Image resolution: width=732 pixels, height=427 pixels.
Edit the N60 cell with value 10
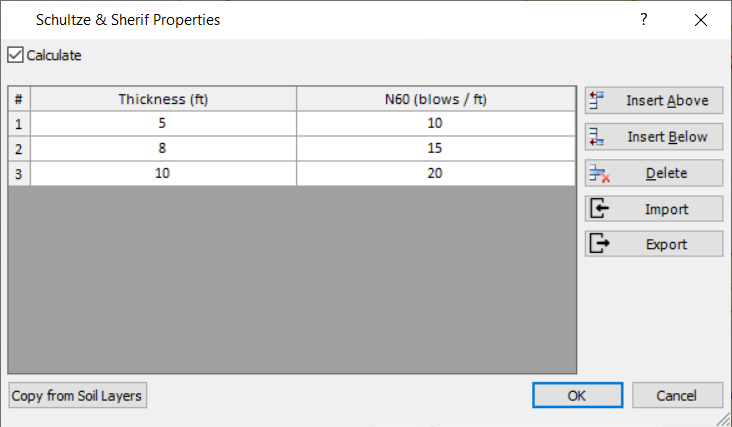pyautogui.click(x=436, y=123)
